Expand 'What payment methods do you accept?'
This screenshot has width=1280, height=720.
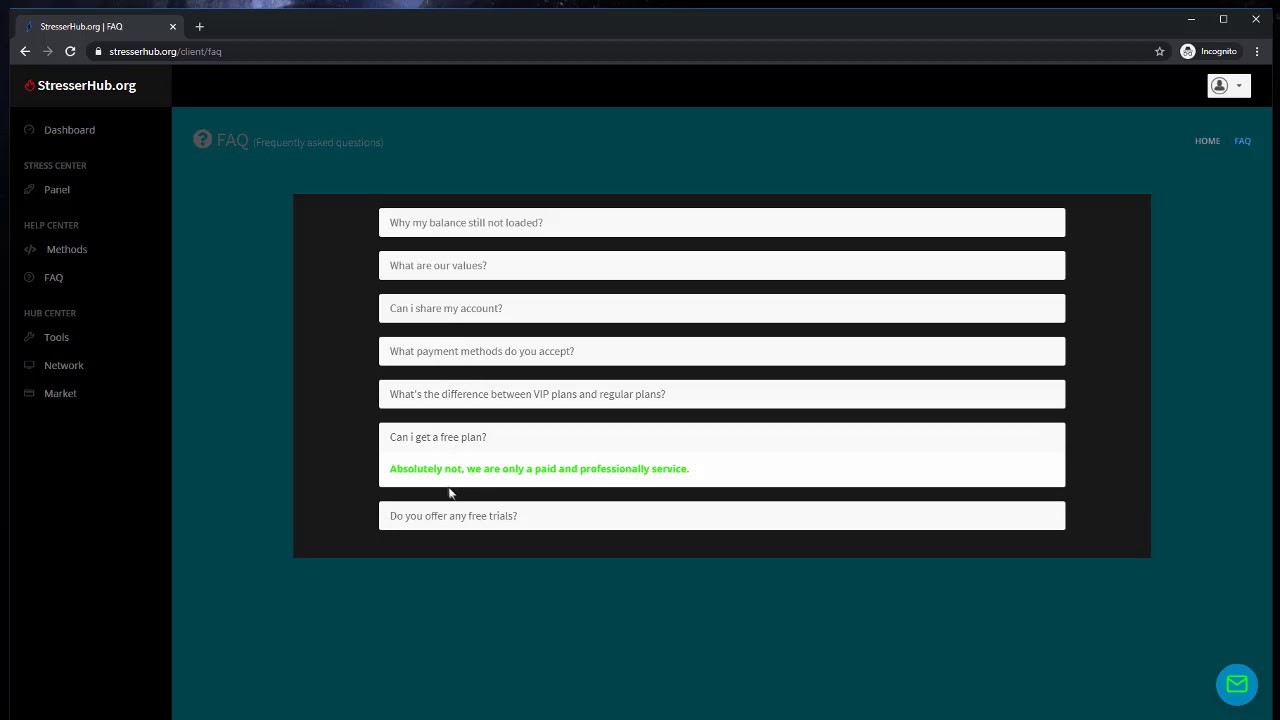point(722,352)
